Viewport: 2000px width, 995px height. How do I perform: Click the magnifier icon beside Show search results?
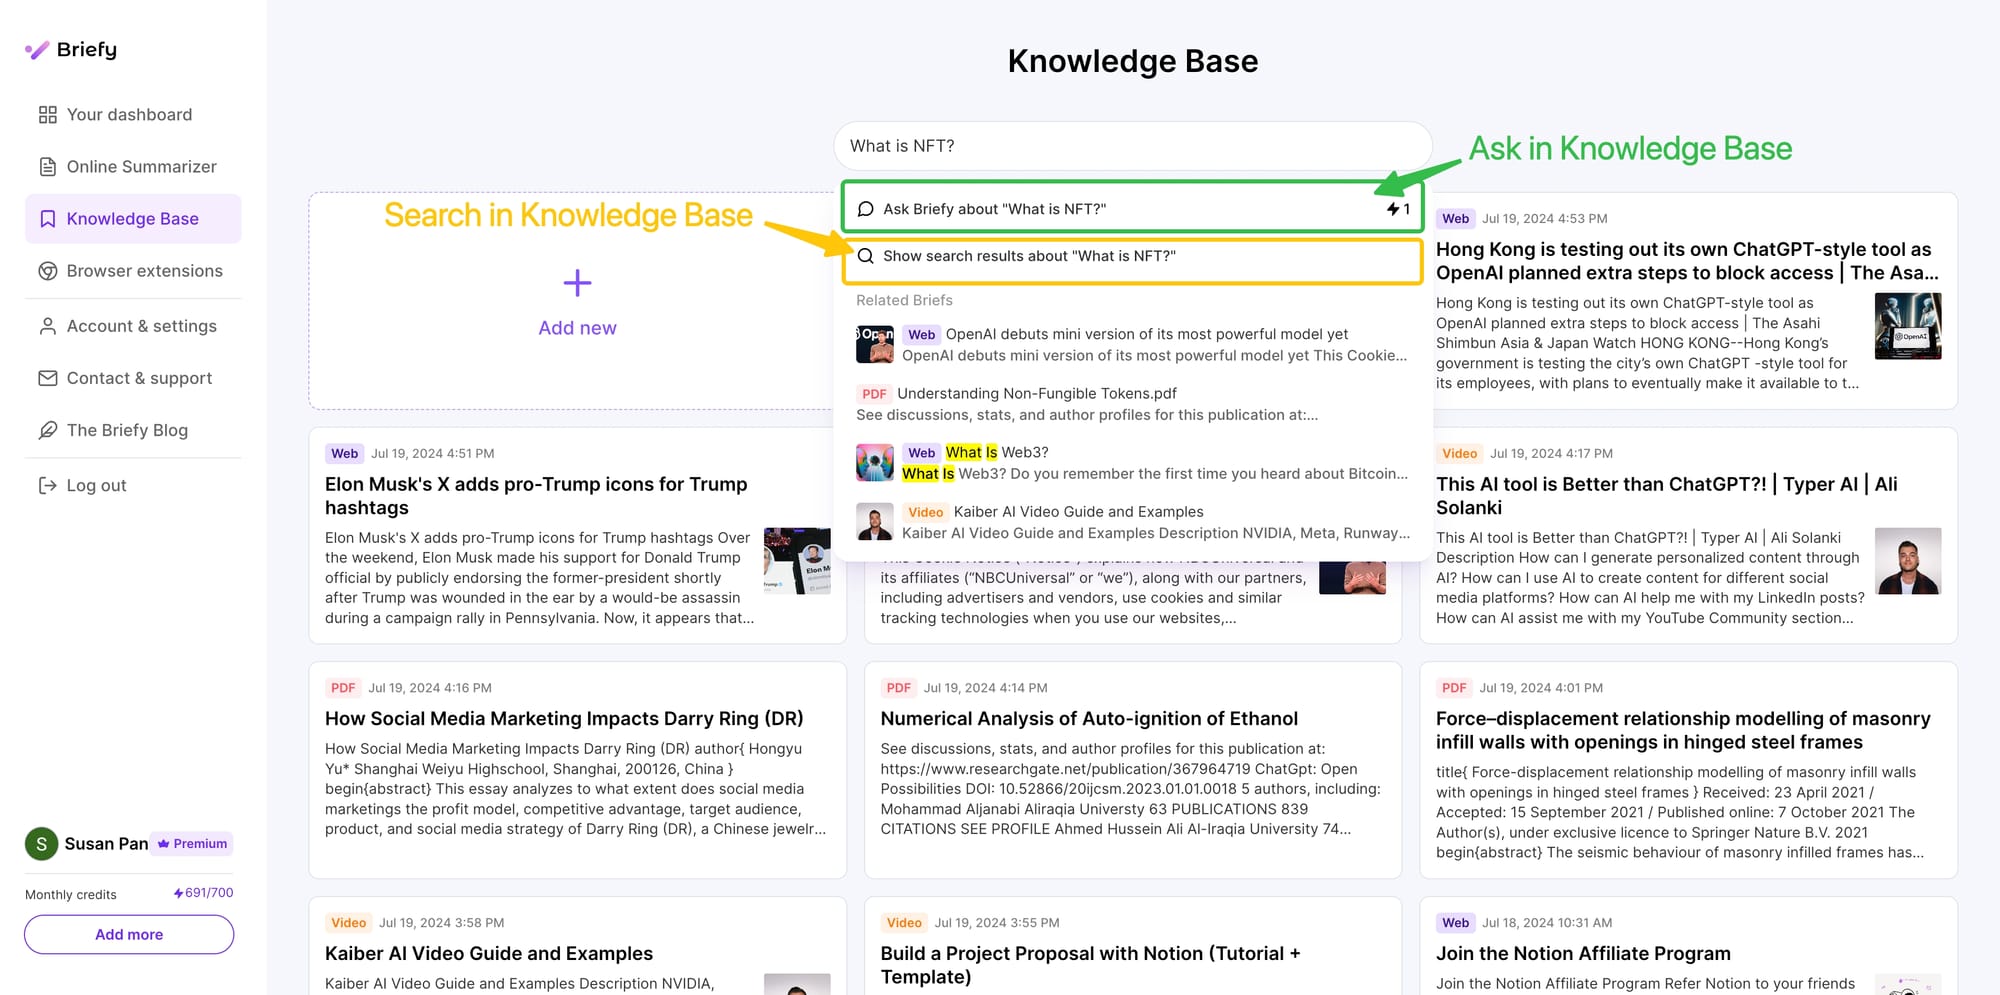tap(866, 256)
